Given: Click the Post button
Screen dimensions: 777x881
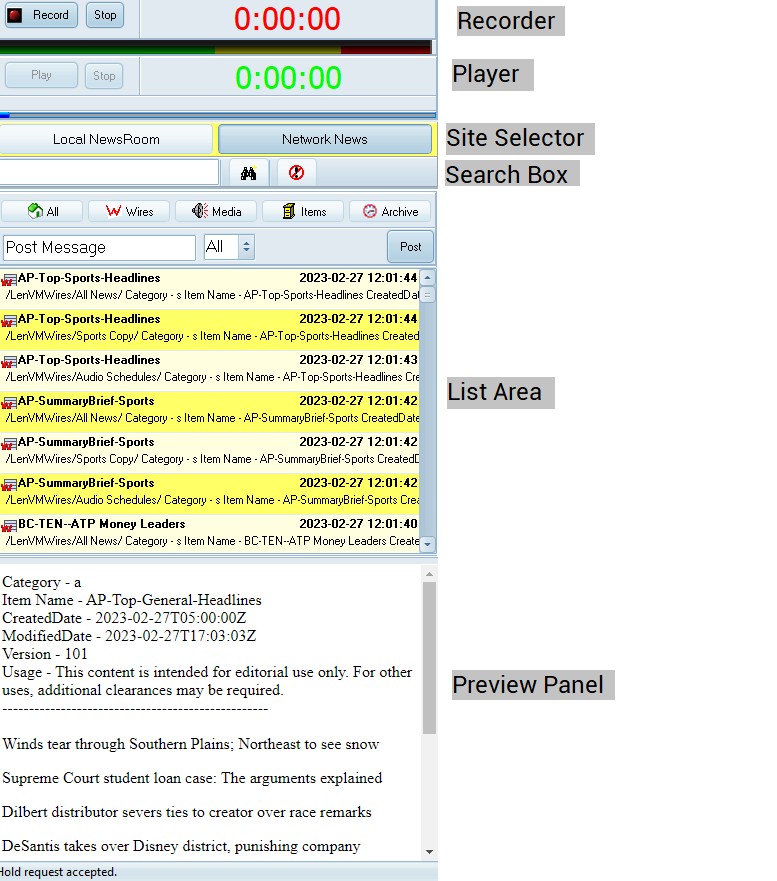Looking at the screenshot, I should coord(410,247).
